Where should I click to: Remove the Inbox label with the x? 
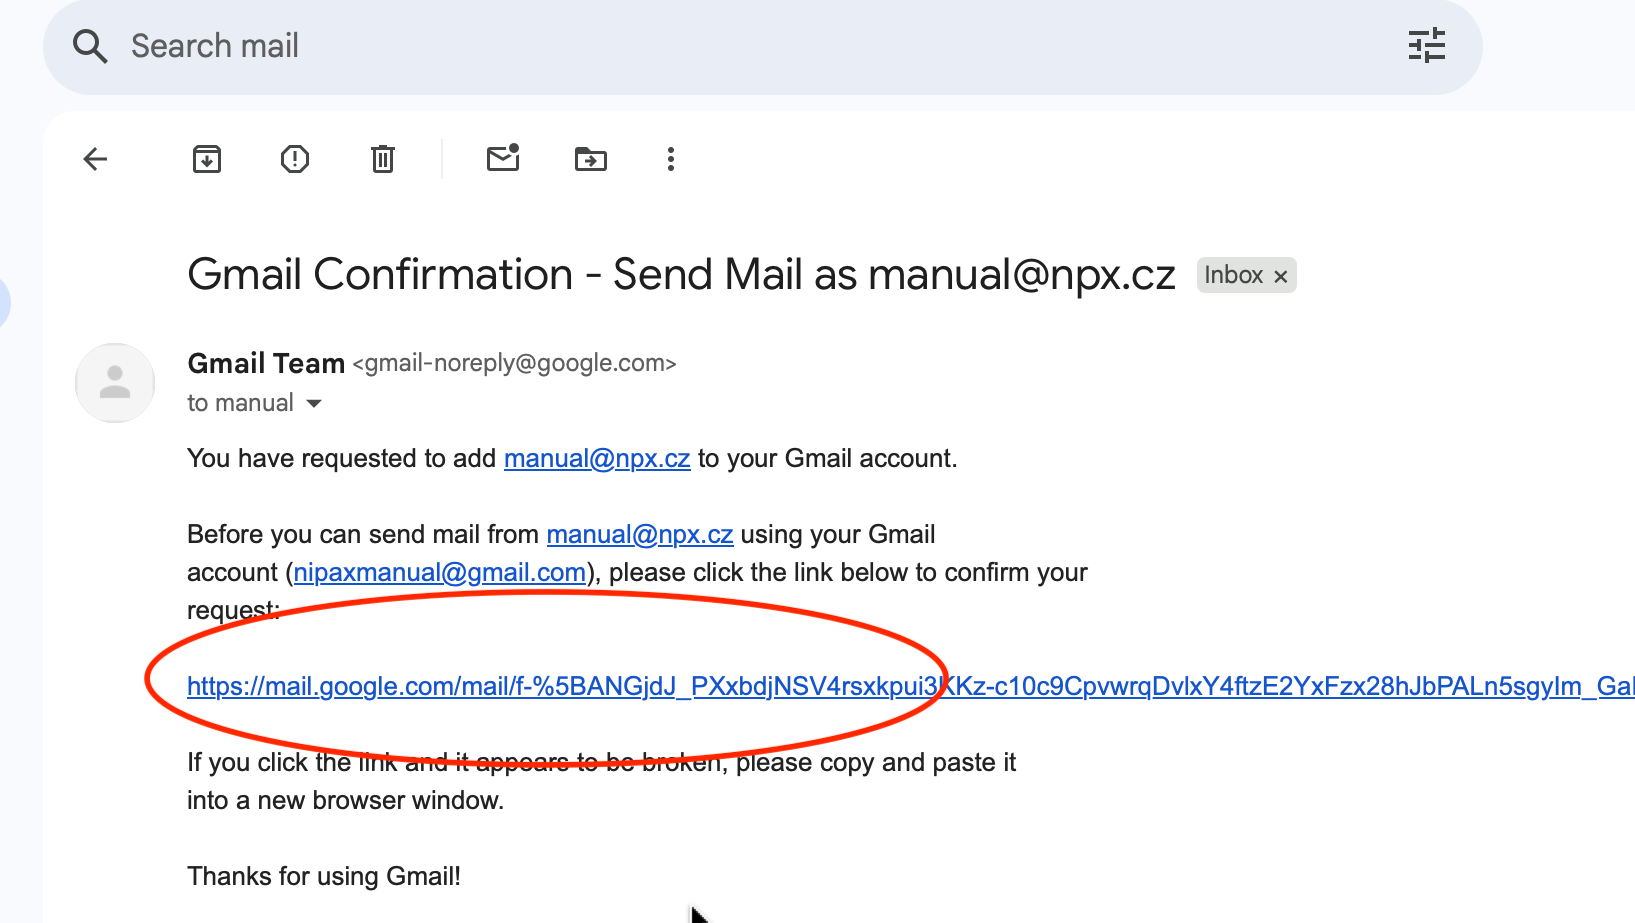coord(1280,276)
